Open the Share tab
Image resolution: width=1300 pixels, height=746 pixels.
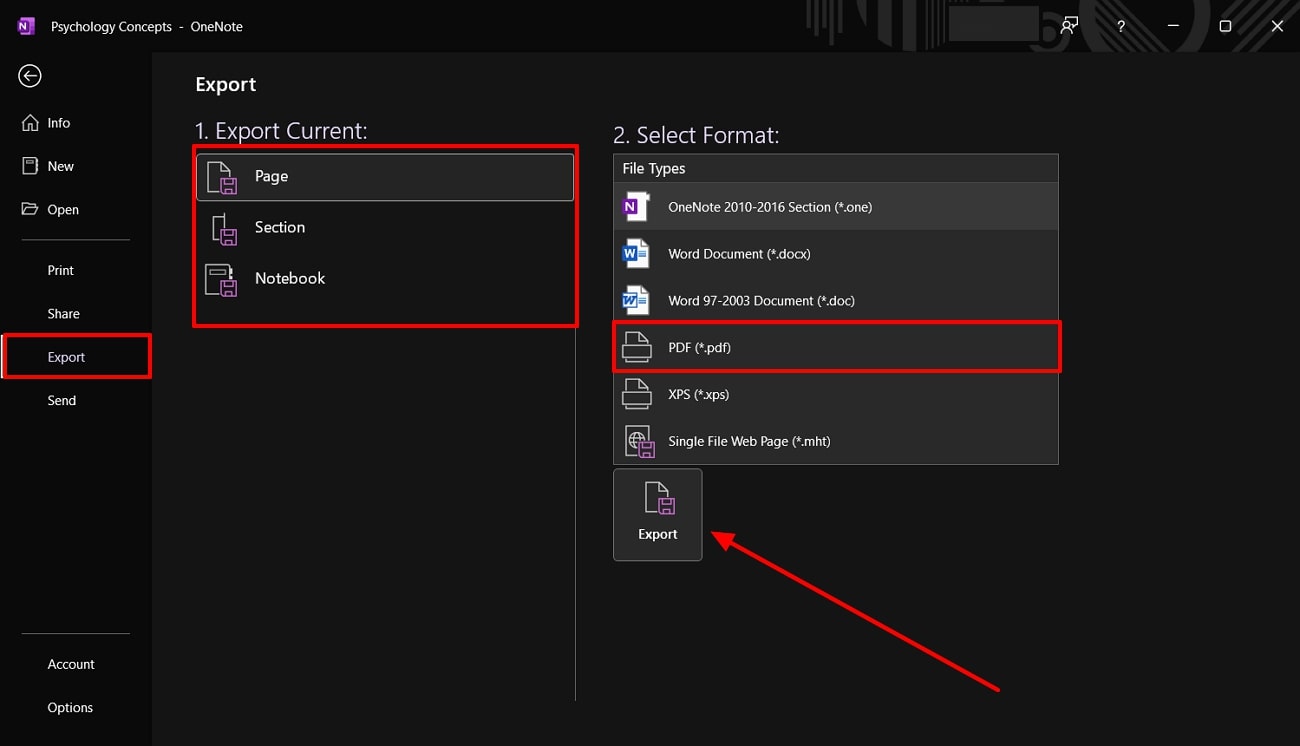tap(76, 313)
